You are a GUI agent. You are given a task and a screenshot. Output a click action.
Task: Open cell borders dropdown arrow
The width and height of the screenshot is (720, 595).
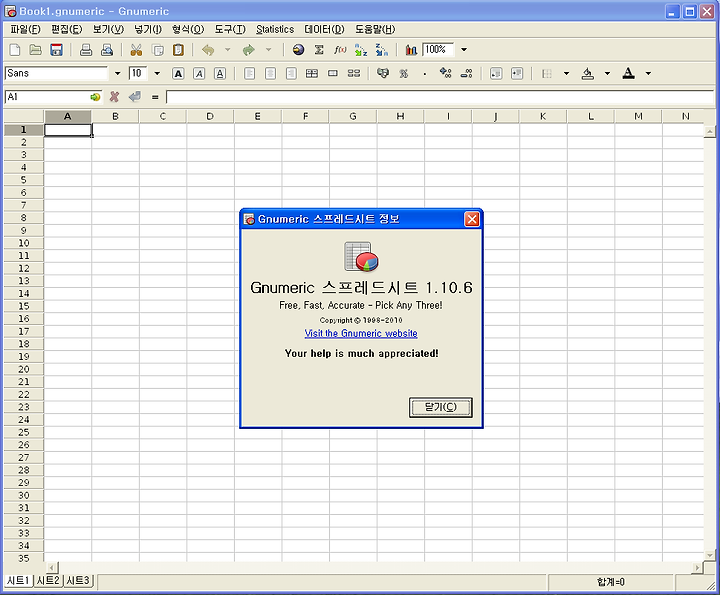coord(567,73)
